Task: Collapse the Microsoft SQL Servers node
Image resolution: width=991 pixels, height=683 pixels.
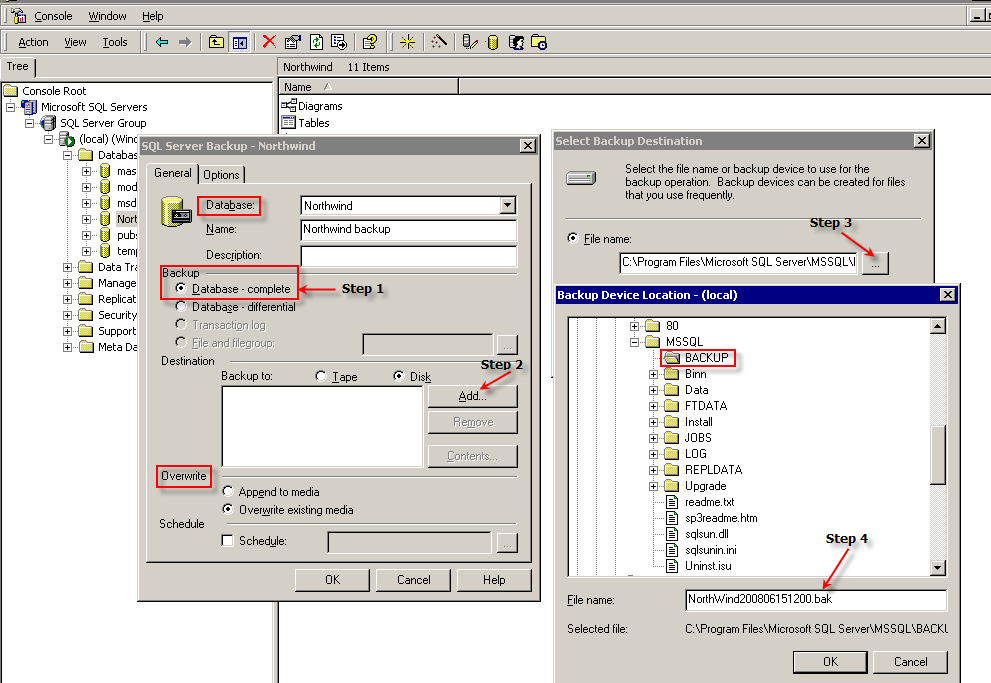Action: [10, 107]
